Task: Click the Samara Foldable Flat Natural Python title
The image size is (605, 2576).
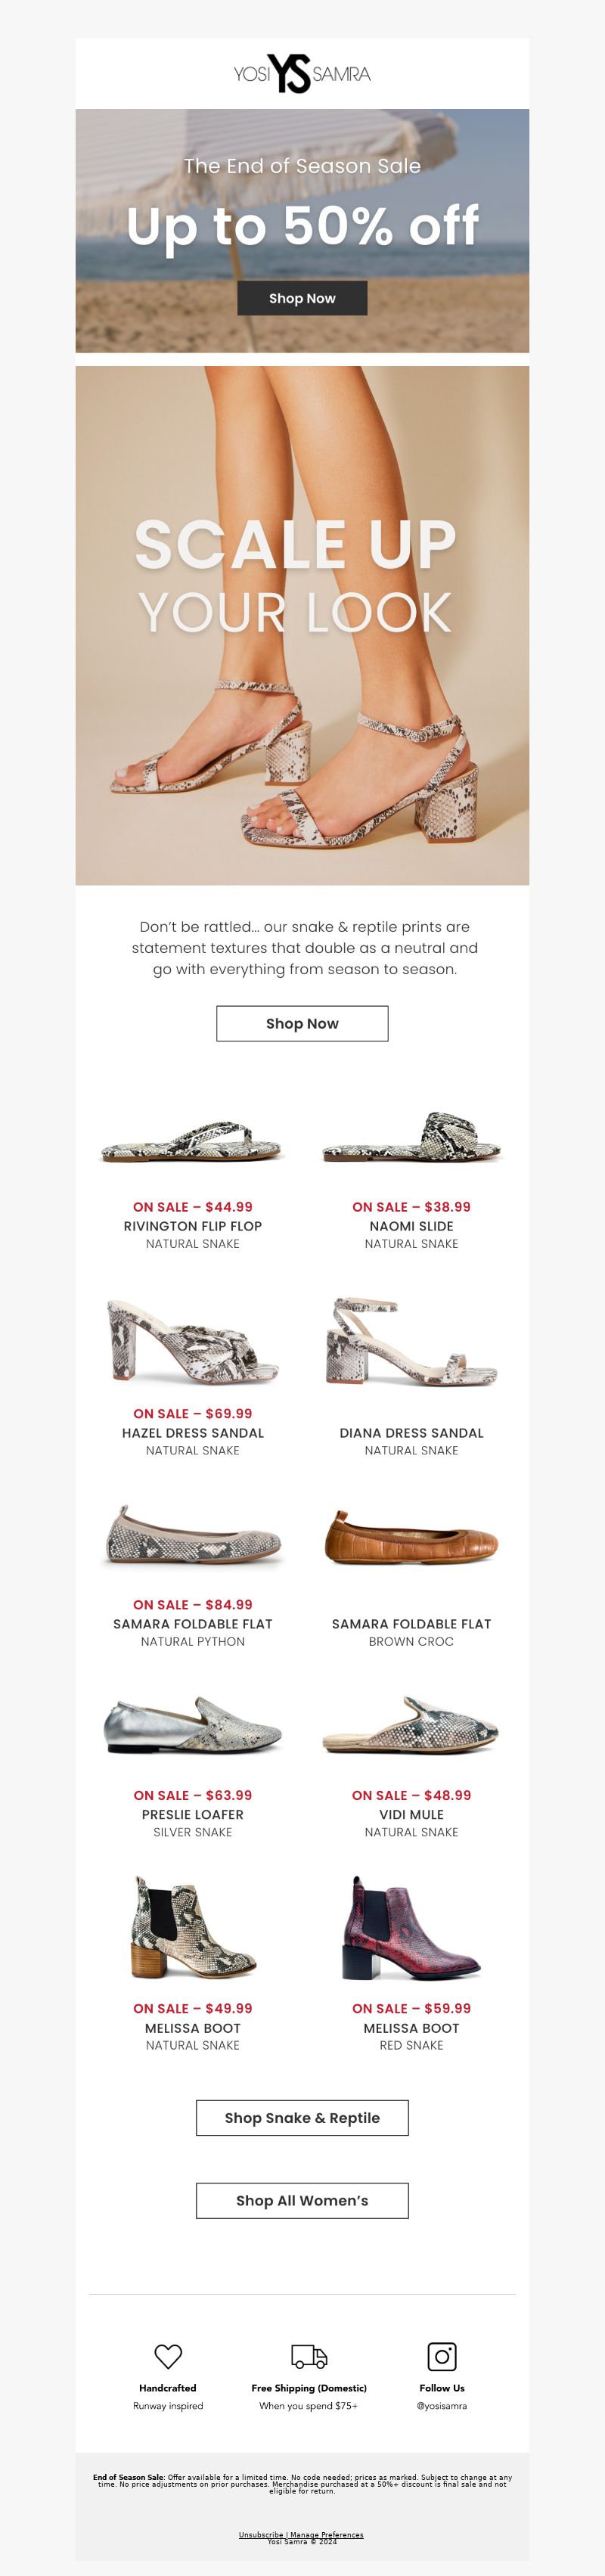Action: 193,1623
